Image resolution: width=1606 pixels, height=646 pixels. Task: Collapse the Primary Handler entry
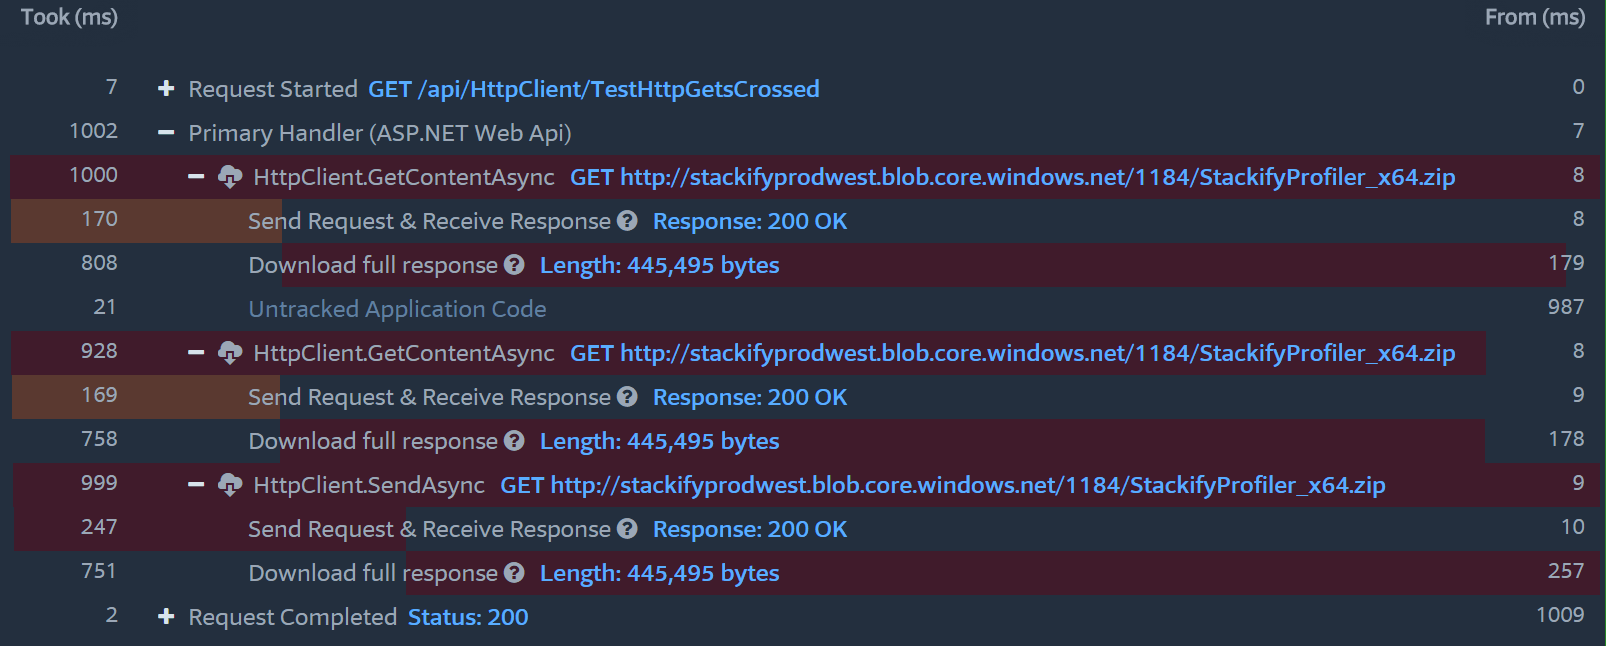(165, 132)
